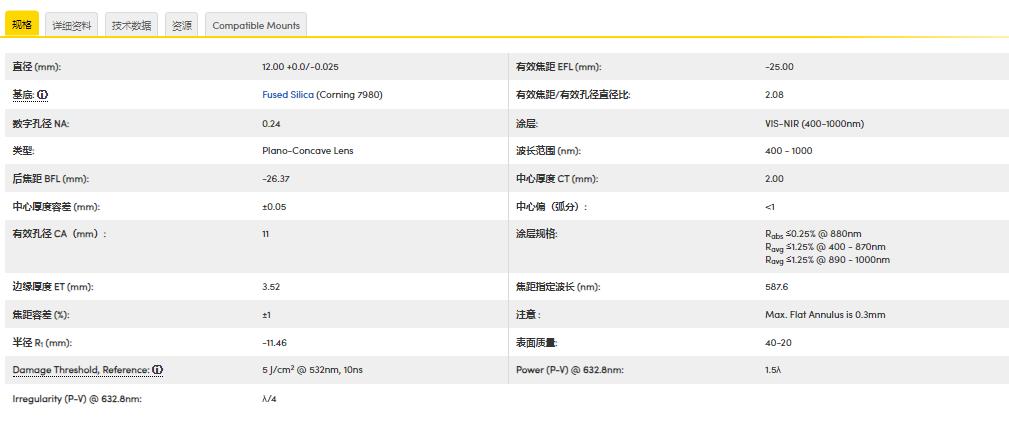Image resolution: width=1009 pixels, height=427 pixels.
Task: Open the Fused Silica link
Action: 288,95
